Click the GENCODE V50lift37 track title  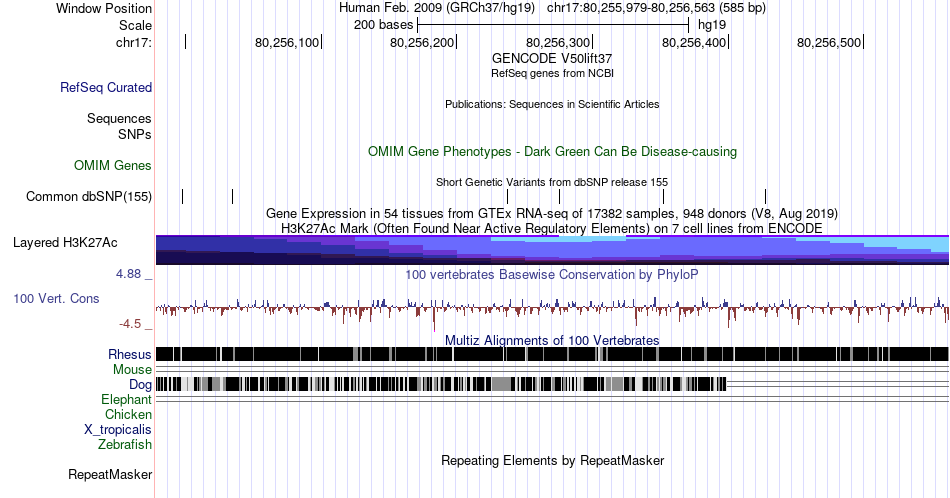[x=552, y=58]
